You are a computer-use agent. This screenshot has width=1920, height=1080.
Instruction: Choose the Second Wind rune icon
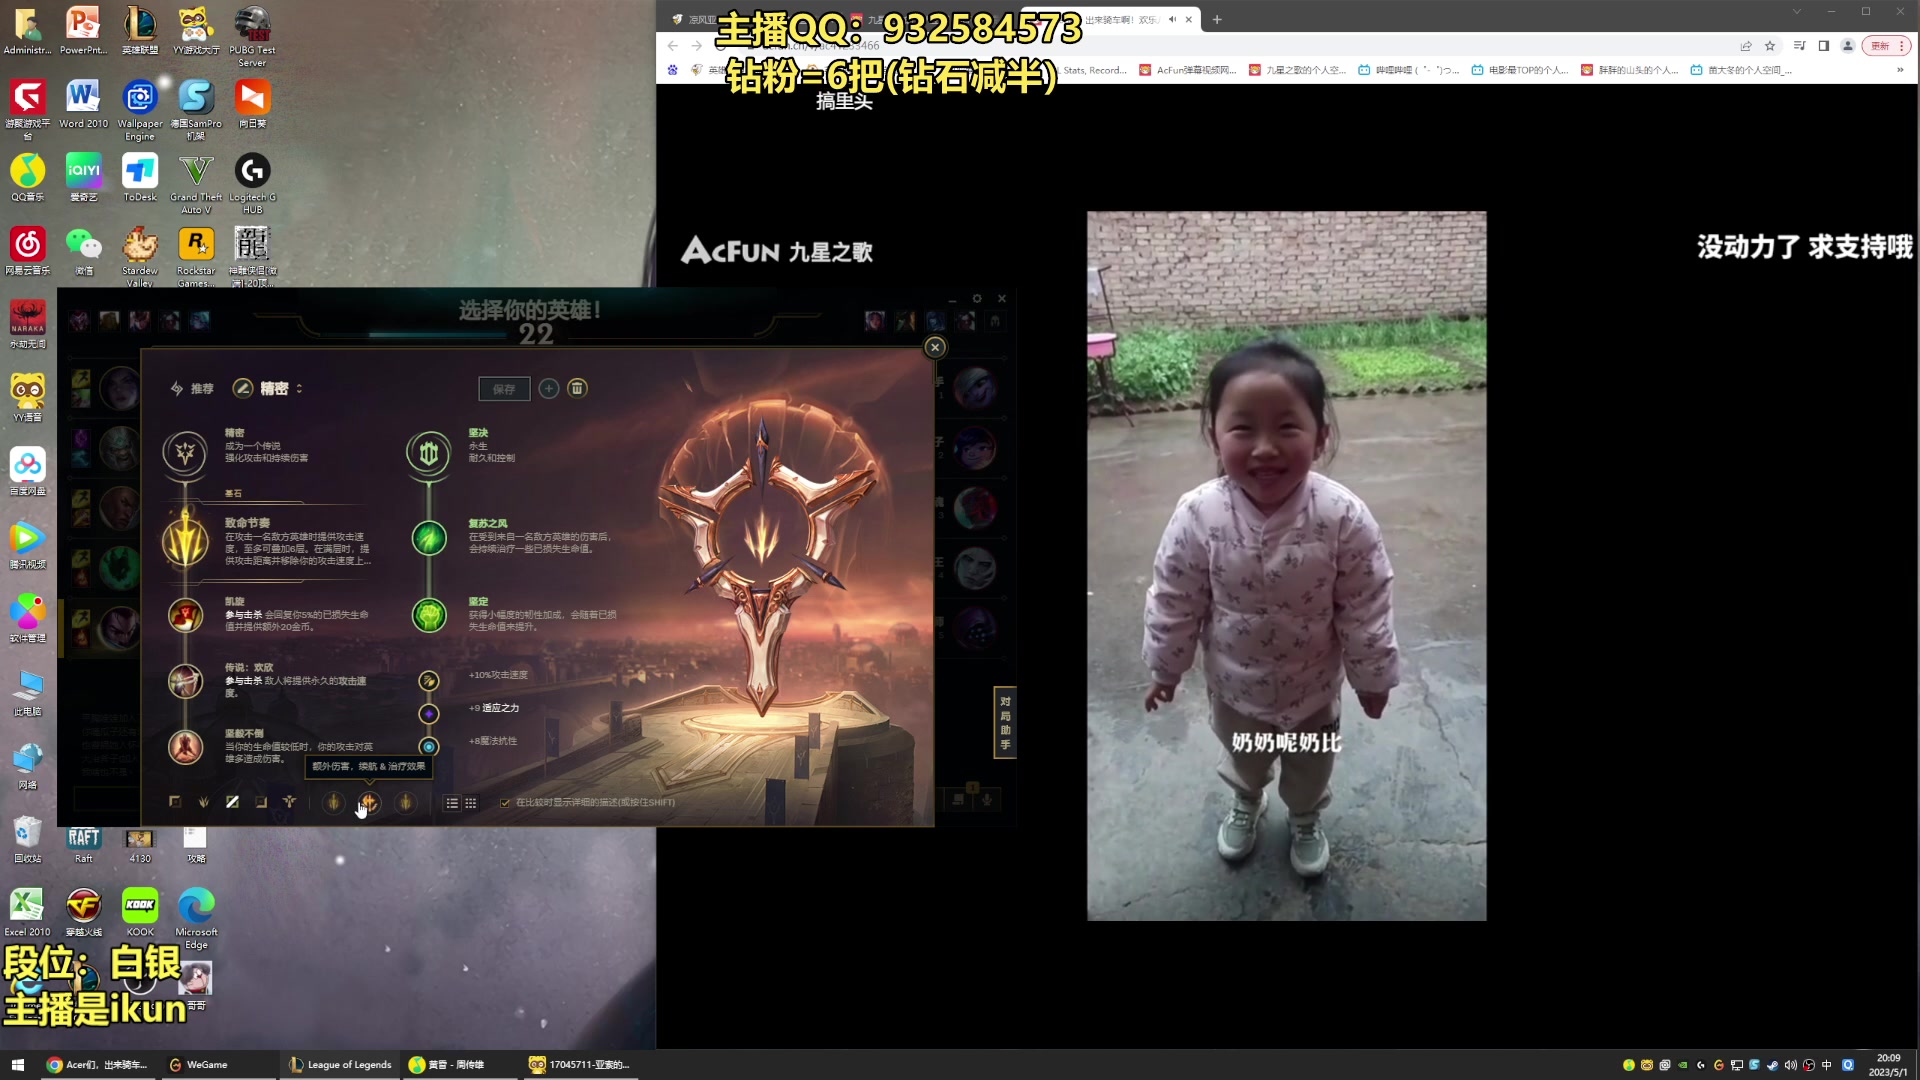pos(429,538)
